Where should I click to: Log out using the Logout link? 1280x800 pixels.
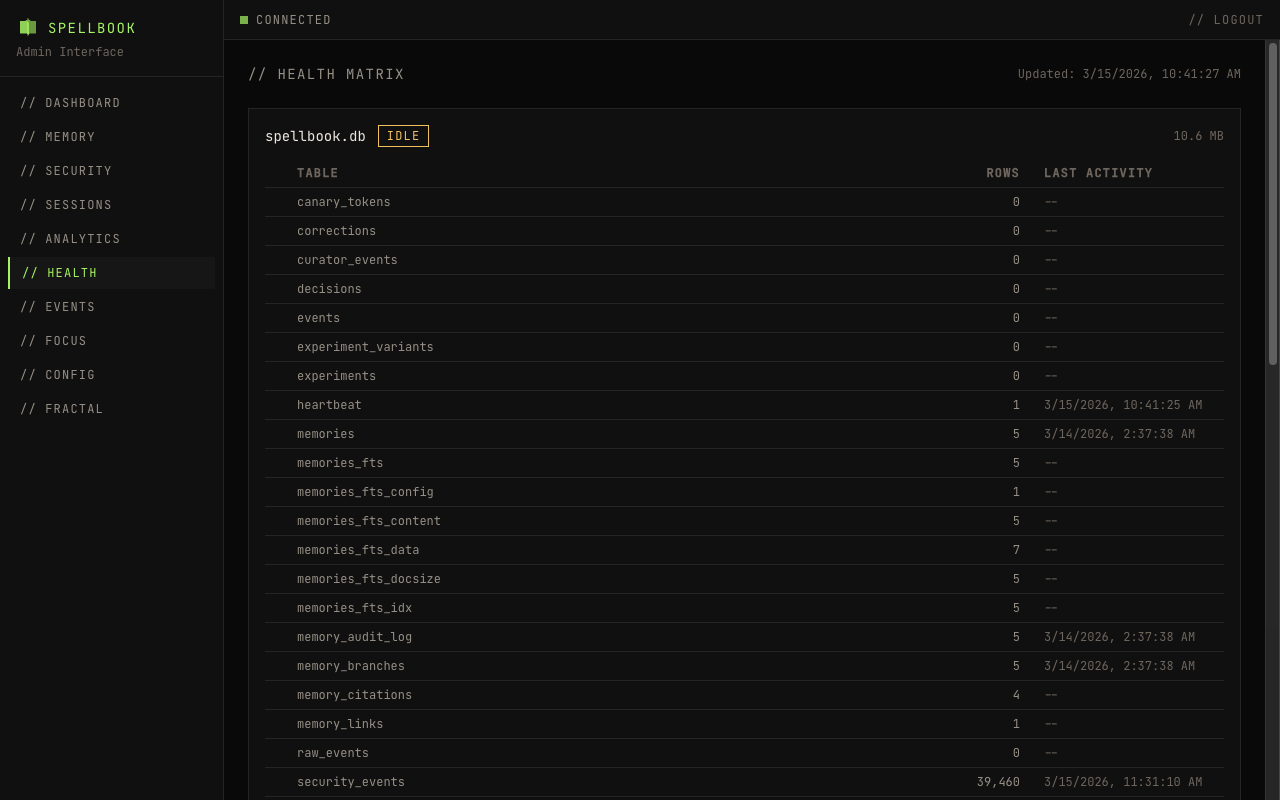[x=1225, y=20]
